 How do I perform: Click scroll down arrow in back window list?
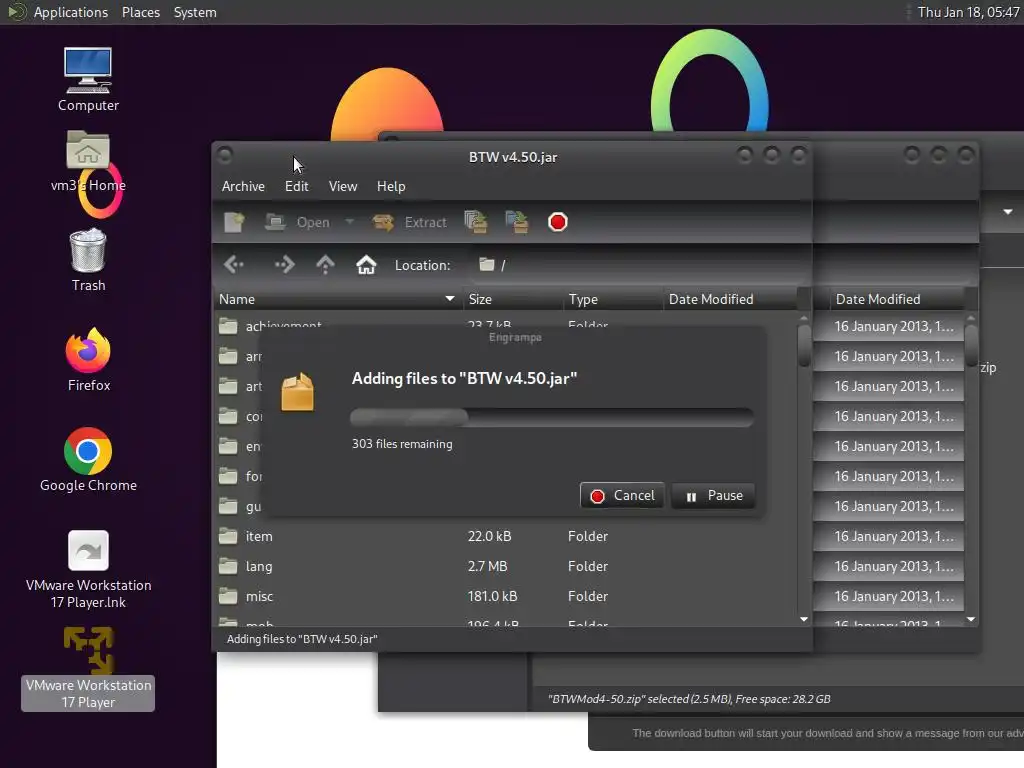pyautogui.click(x=971, y=618)
